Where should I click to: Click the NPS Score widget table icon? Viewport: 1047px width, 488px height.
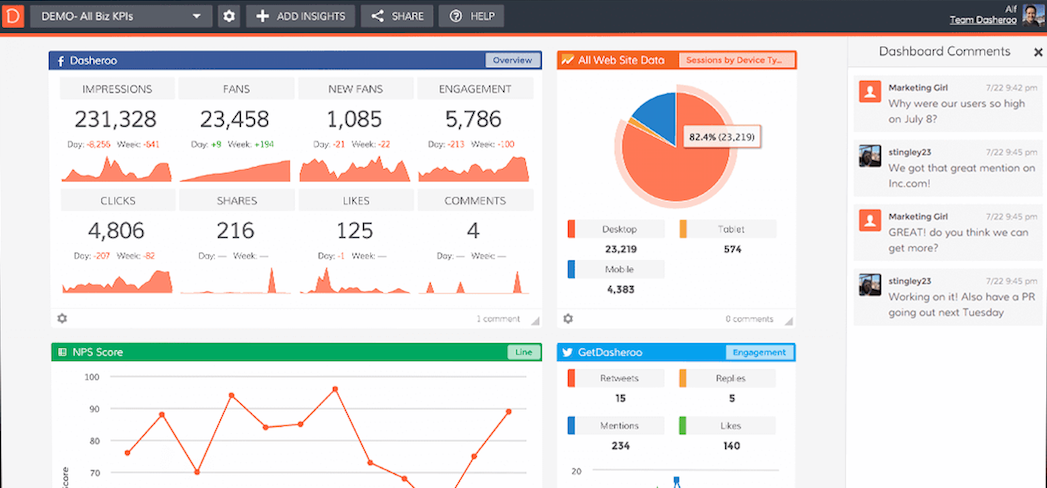(x=62, y=352)
